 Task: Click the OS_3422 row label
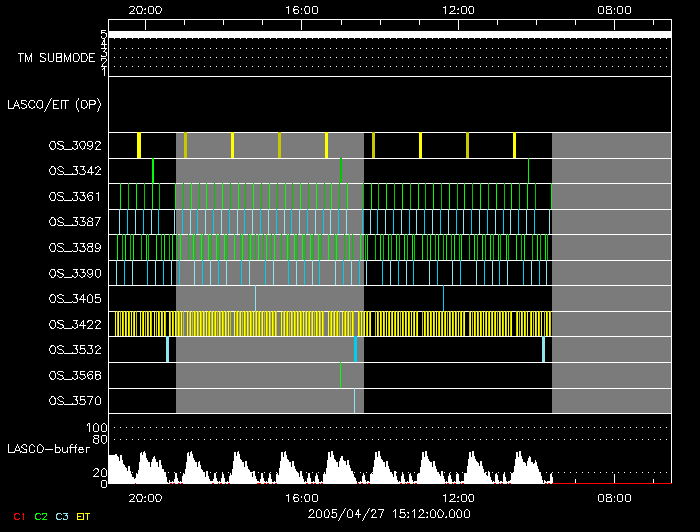click(x=75, y=324)
